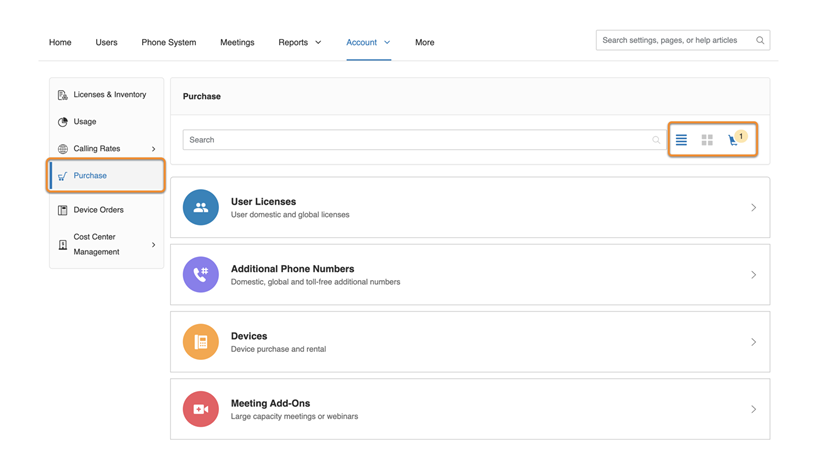Select Purchase in the sidebar
Viewport: 814px width, 464px height.
tap(90, 176)
